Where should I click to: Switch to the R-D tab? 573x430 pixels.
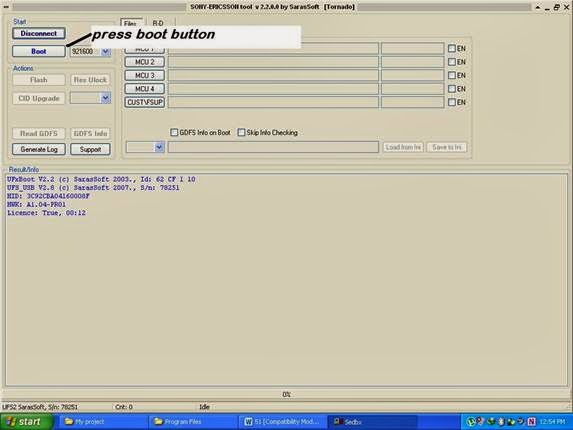tap(158, 23)
